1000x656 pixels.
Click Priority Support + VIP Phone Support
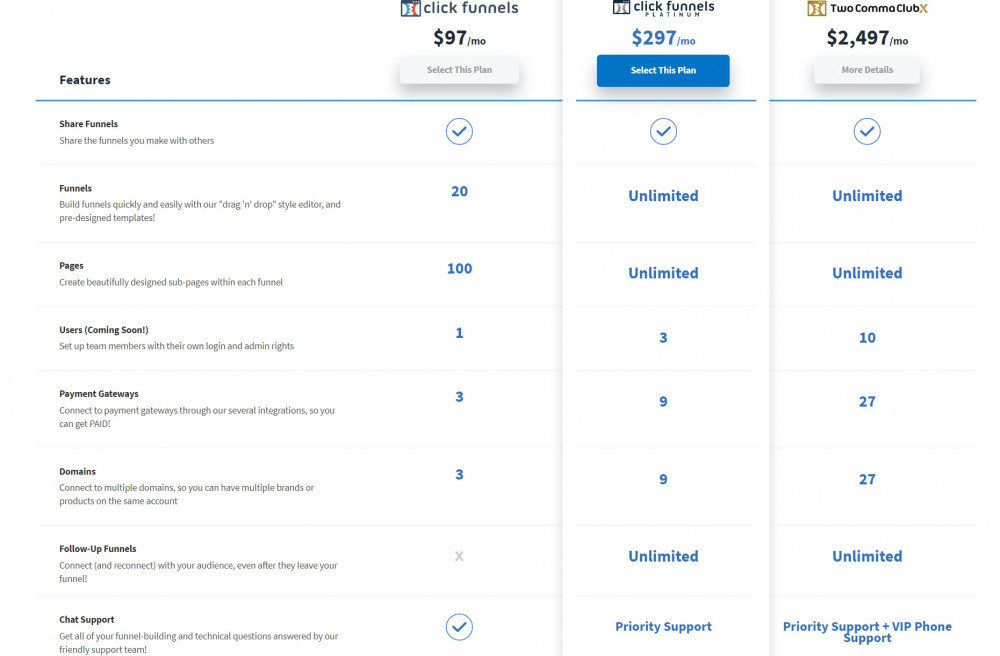tap(867, 632)
